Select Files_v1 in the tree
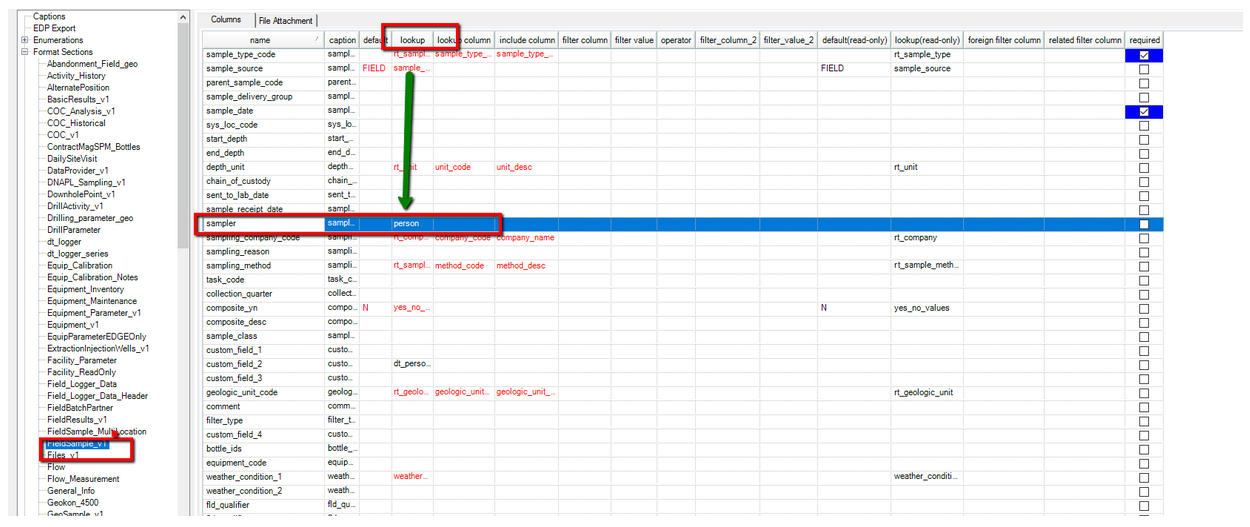This screenshot has width=1250, height=527. [x=63, y=455]
